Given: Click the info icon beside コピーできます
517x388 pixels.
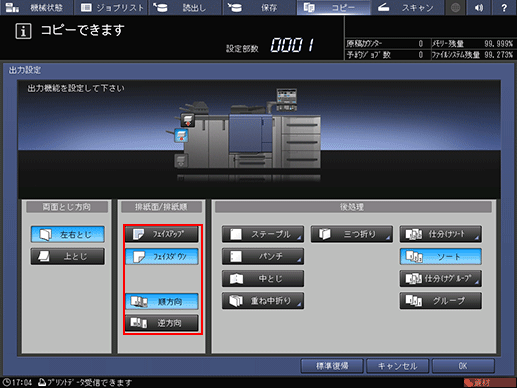Looking at the screenshot, I should (23, 31).
